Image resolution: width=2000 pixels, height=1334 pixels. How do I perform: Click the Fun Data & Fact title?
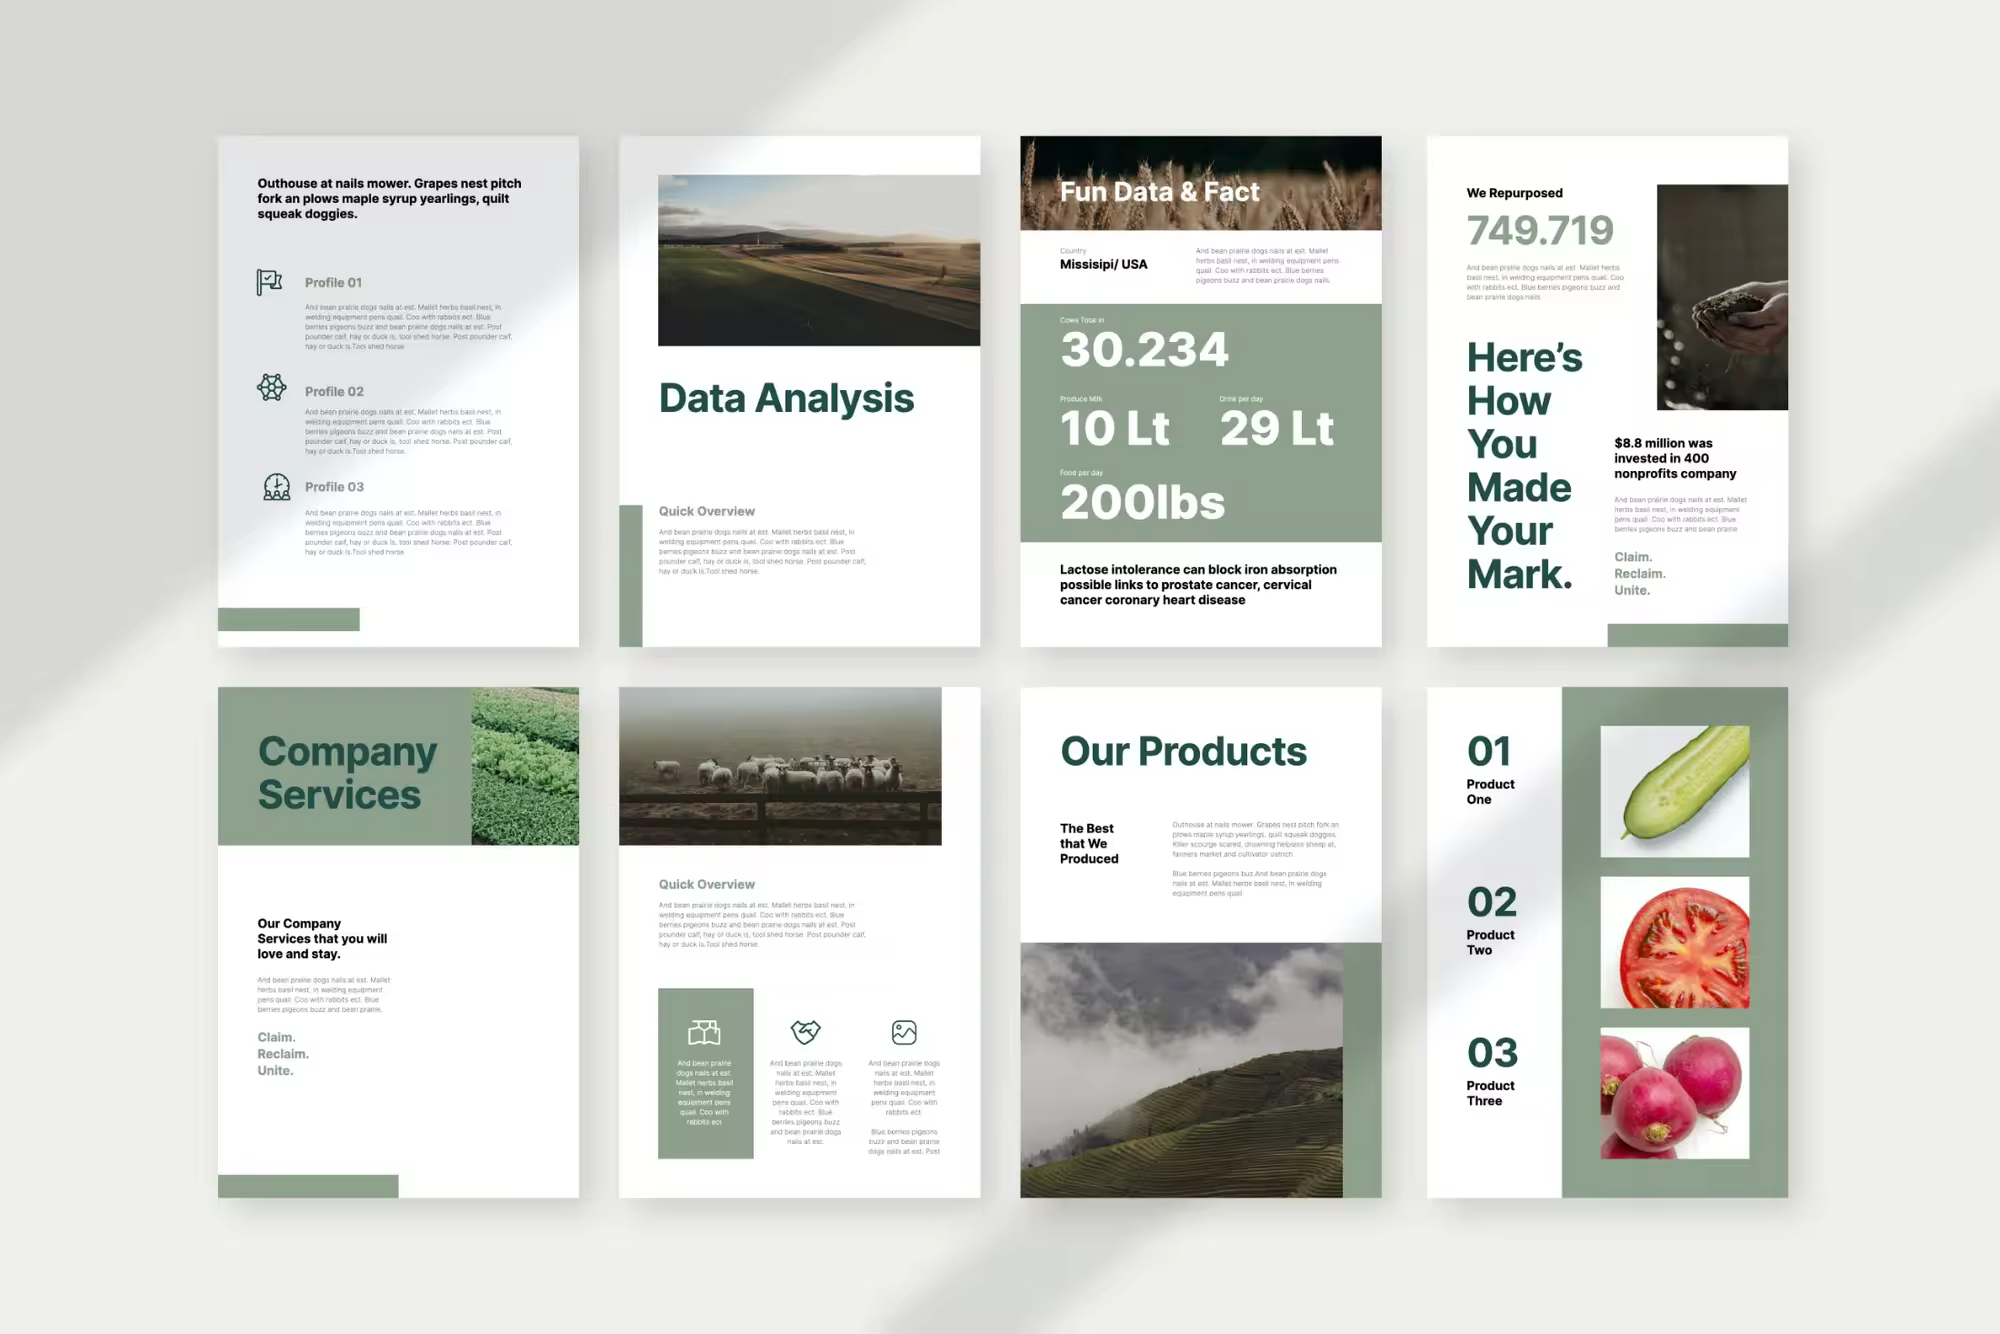point(1159,192)
